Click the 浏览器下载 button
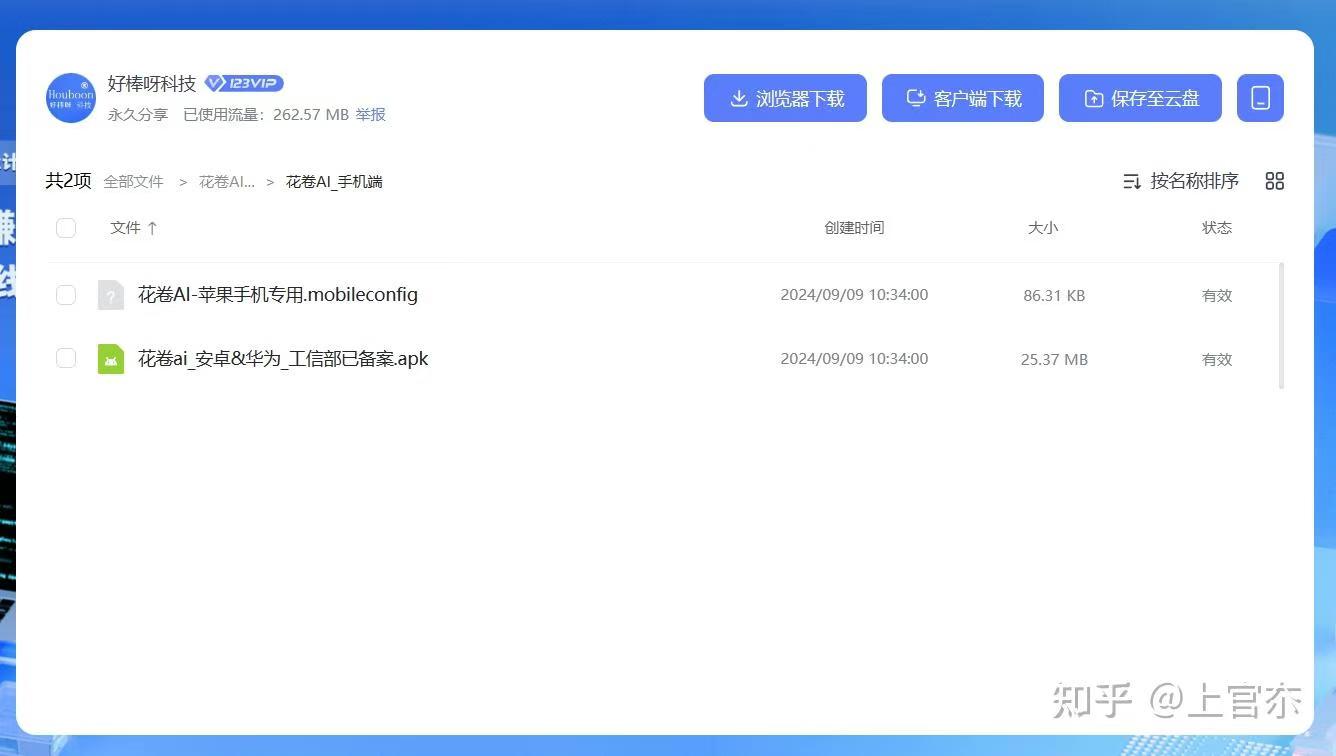1336x756 pixels. (x=785, y=98)
